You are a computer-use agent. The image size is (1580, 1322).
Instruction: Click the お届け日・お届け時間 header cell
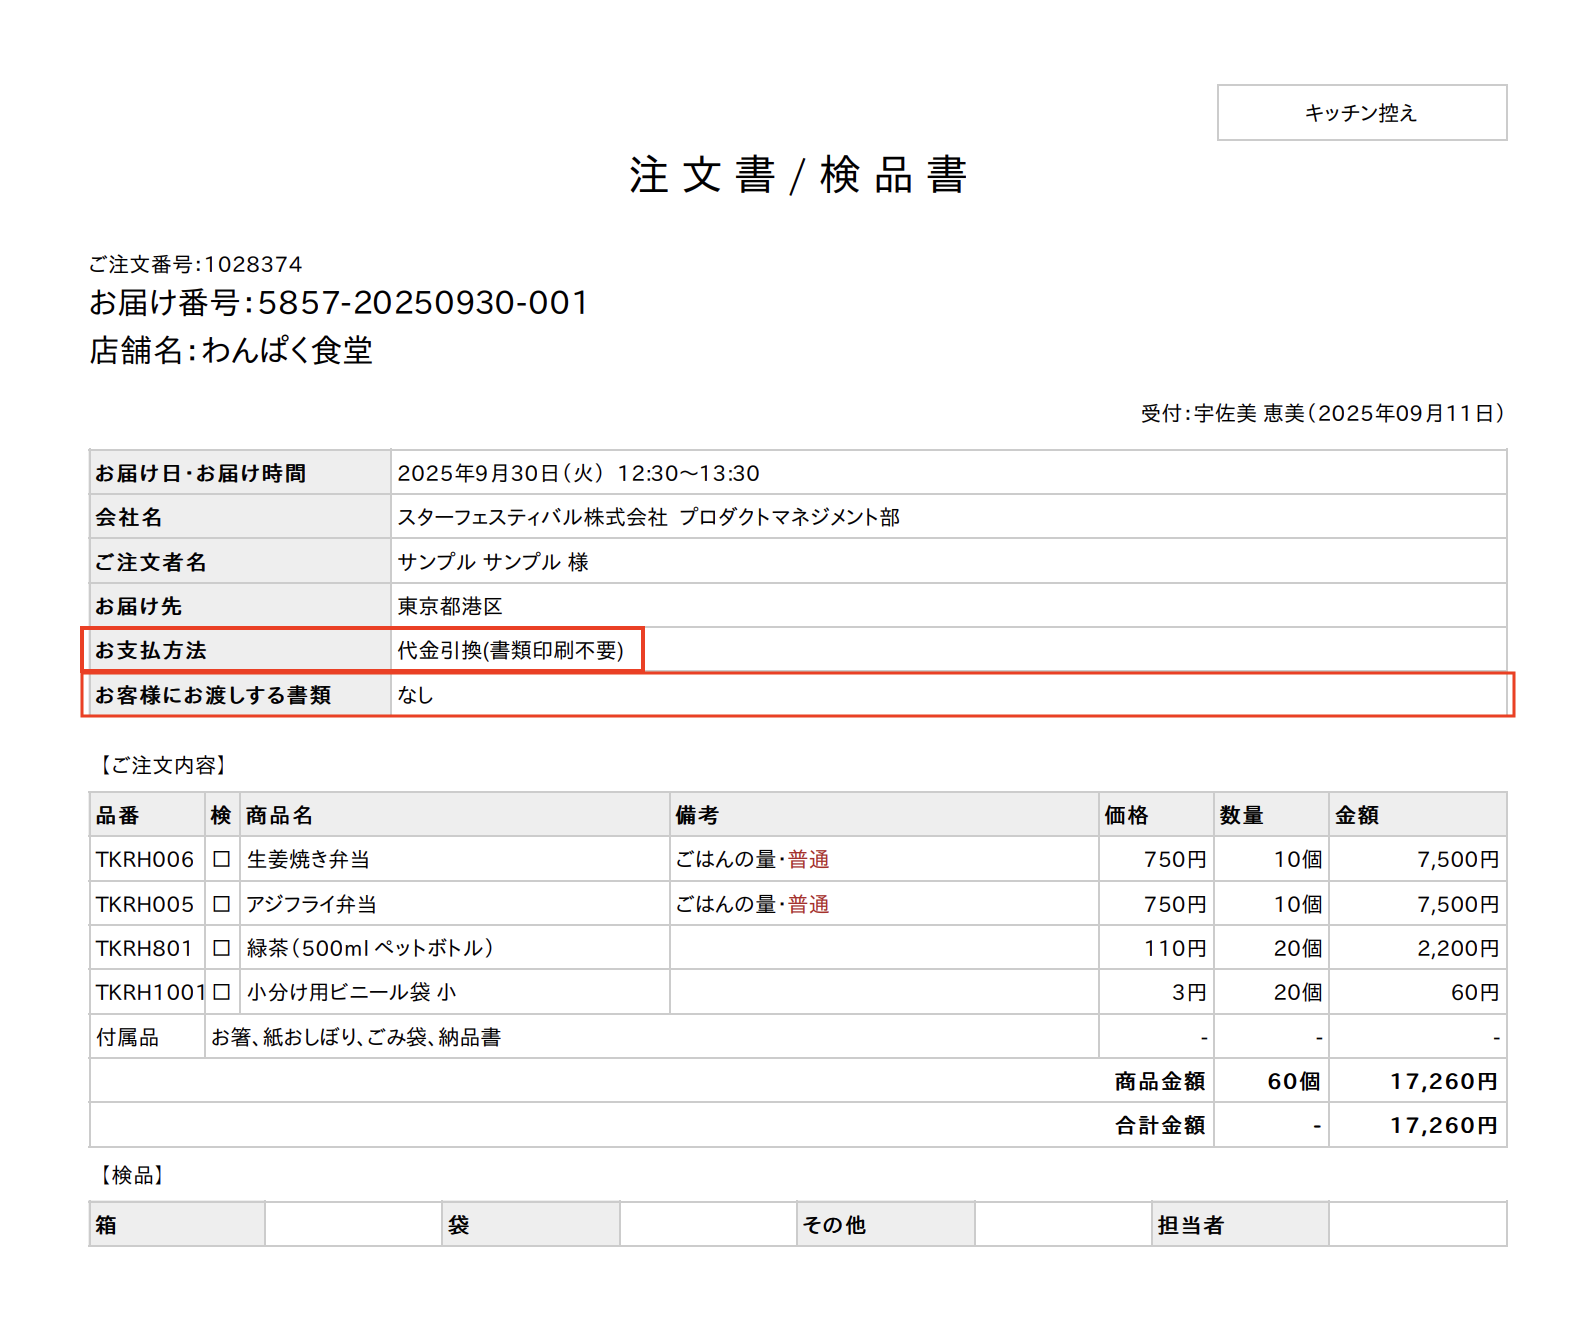[240, 473]
